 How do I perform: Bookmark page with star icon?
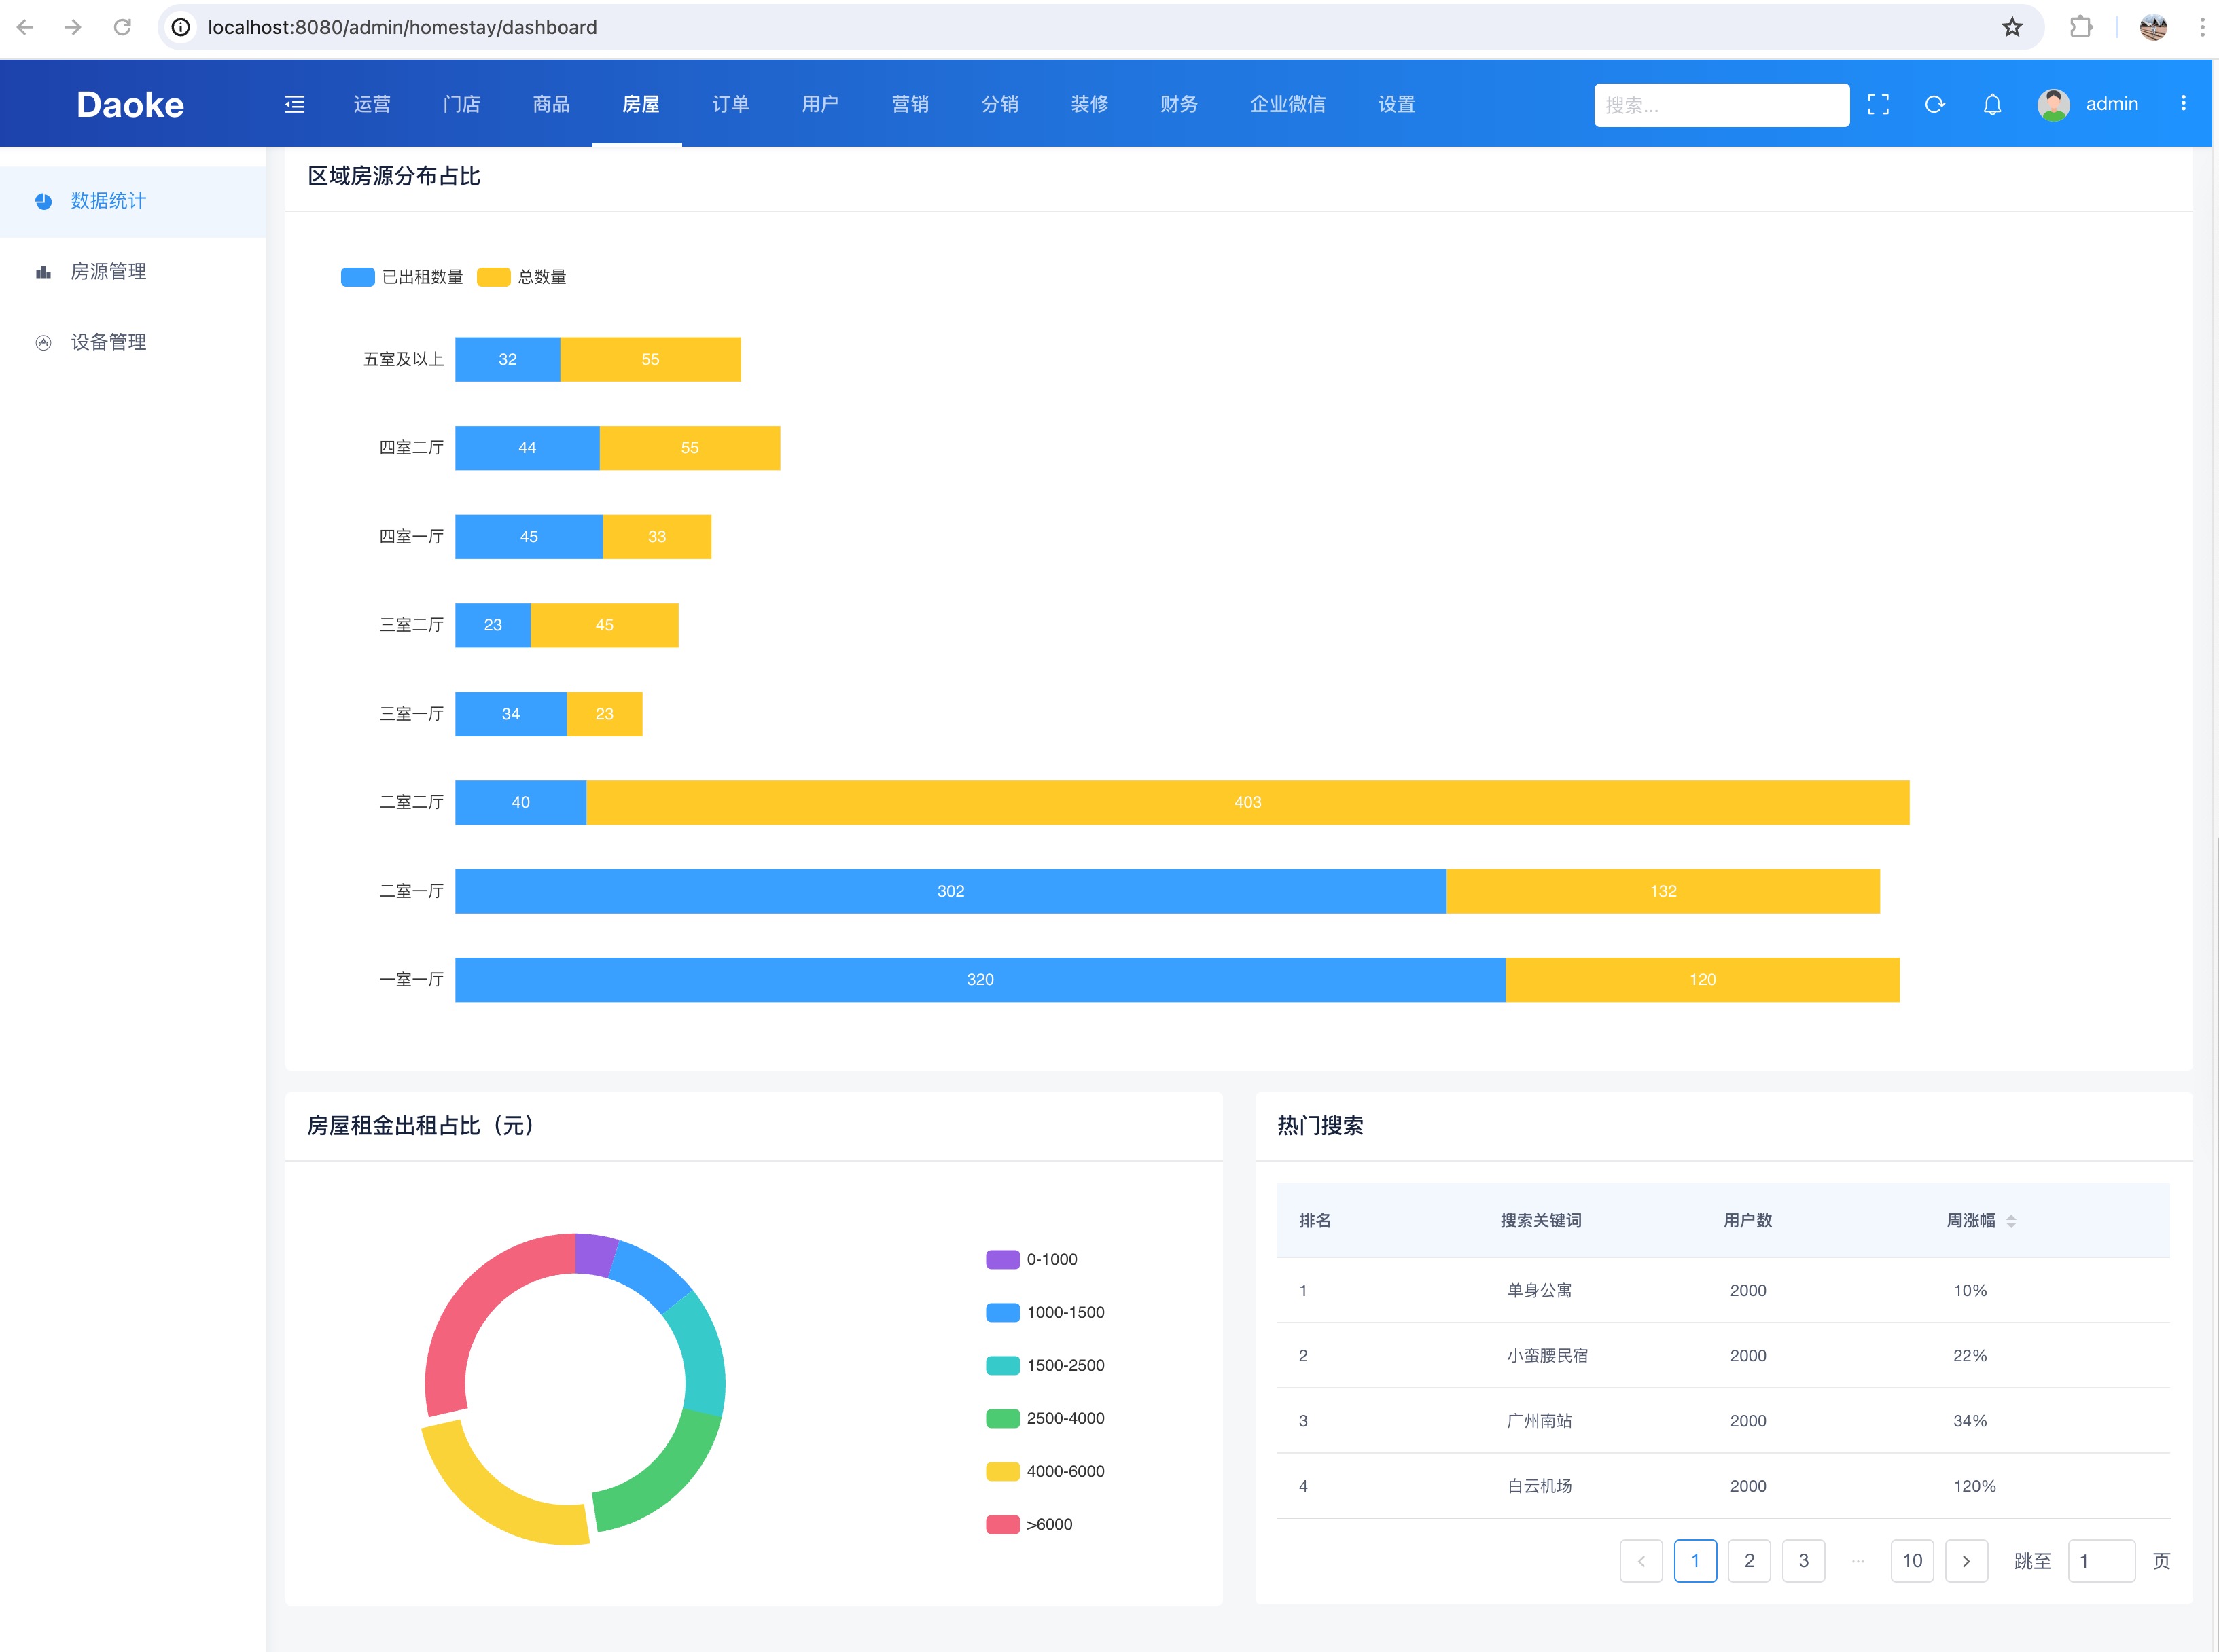(x=2012, y=27)
